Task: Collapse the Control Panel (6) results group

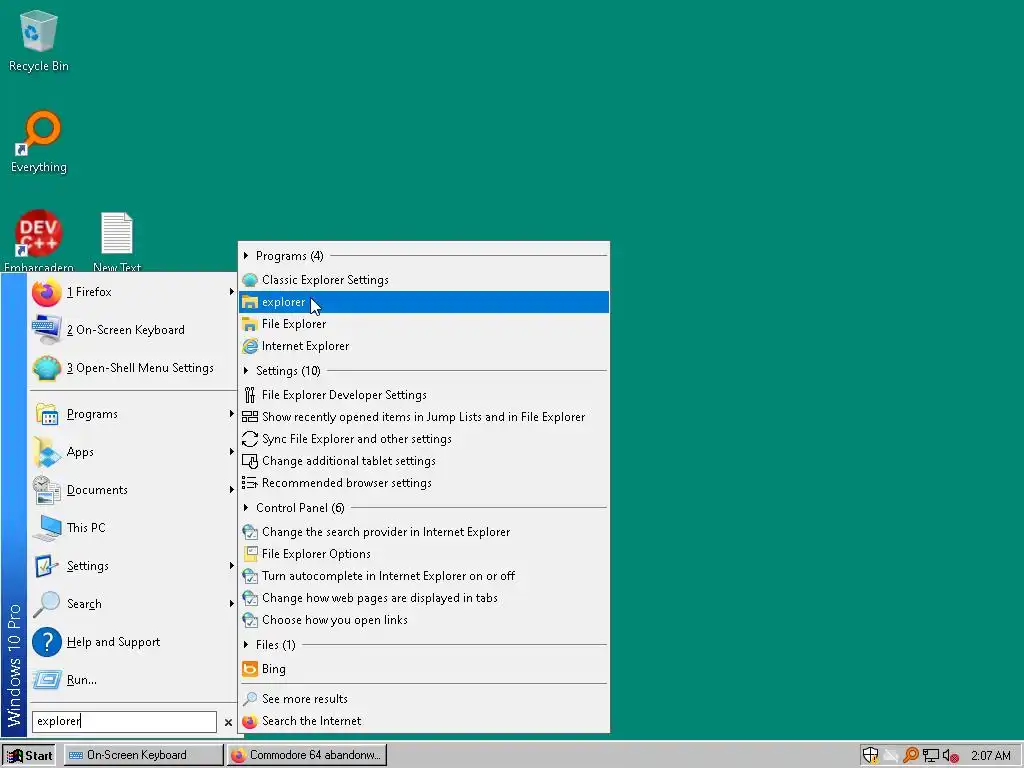Action: pos(246,507)
